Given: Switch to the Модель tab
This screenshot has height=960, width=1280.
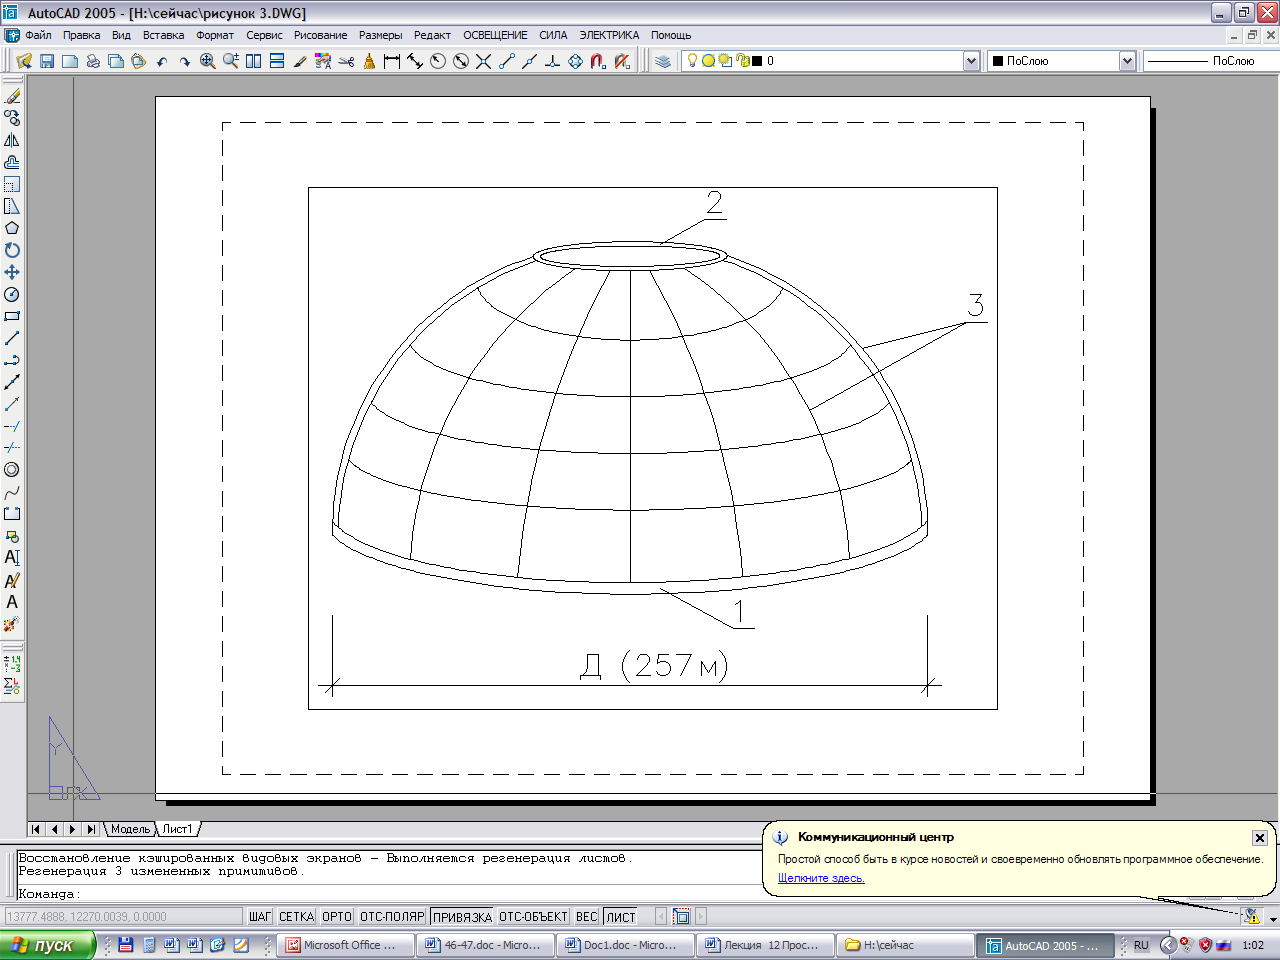Looking at the screenshot, I should pos(130,829).
